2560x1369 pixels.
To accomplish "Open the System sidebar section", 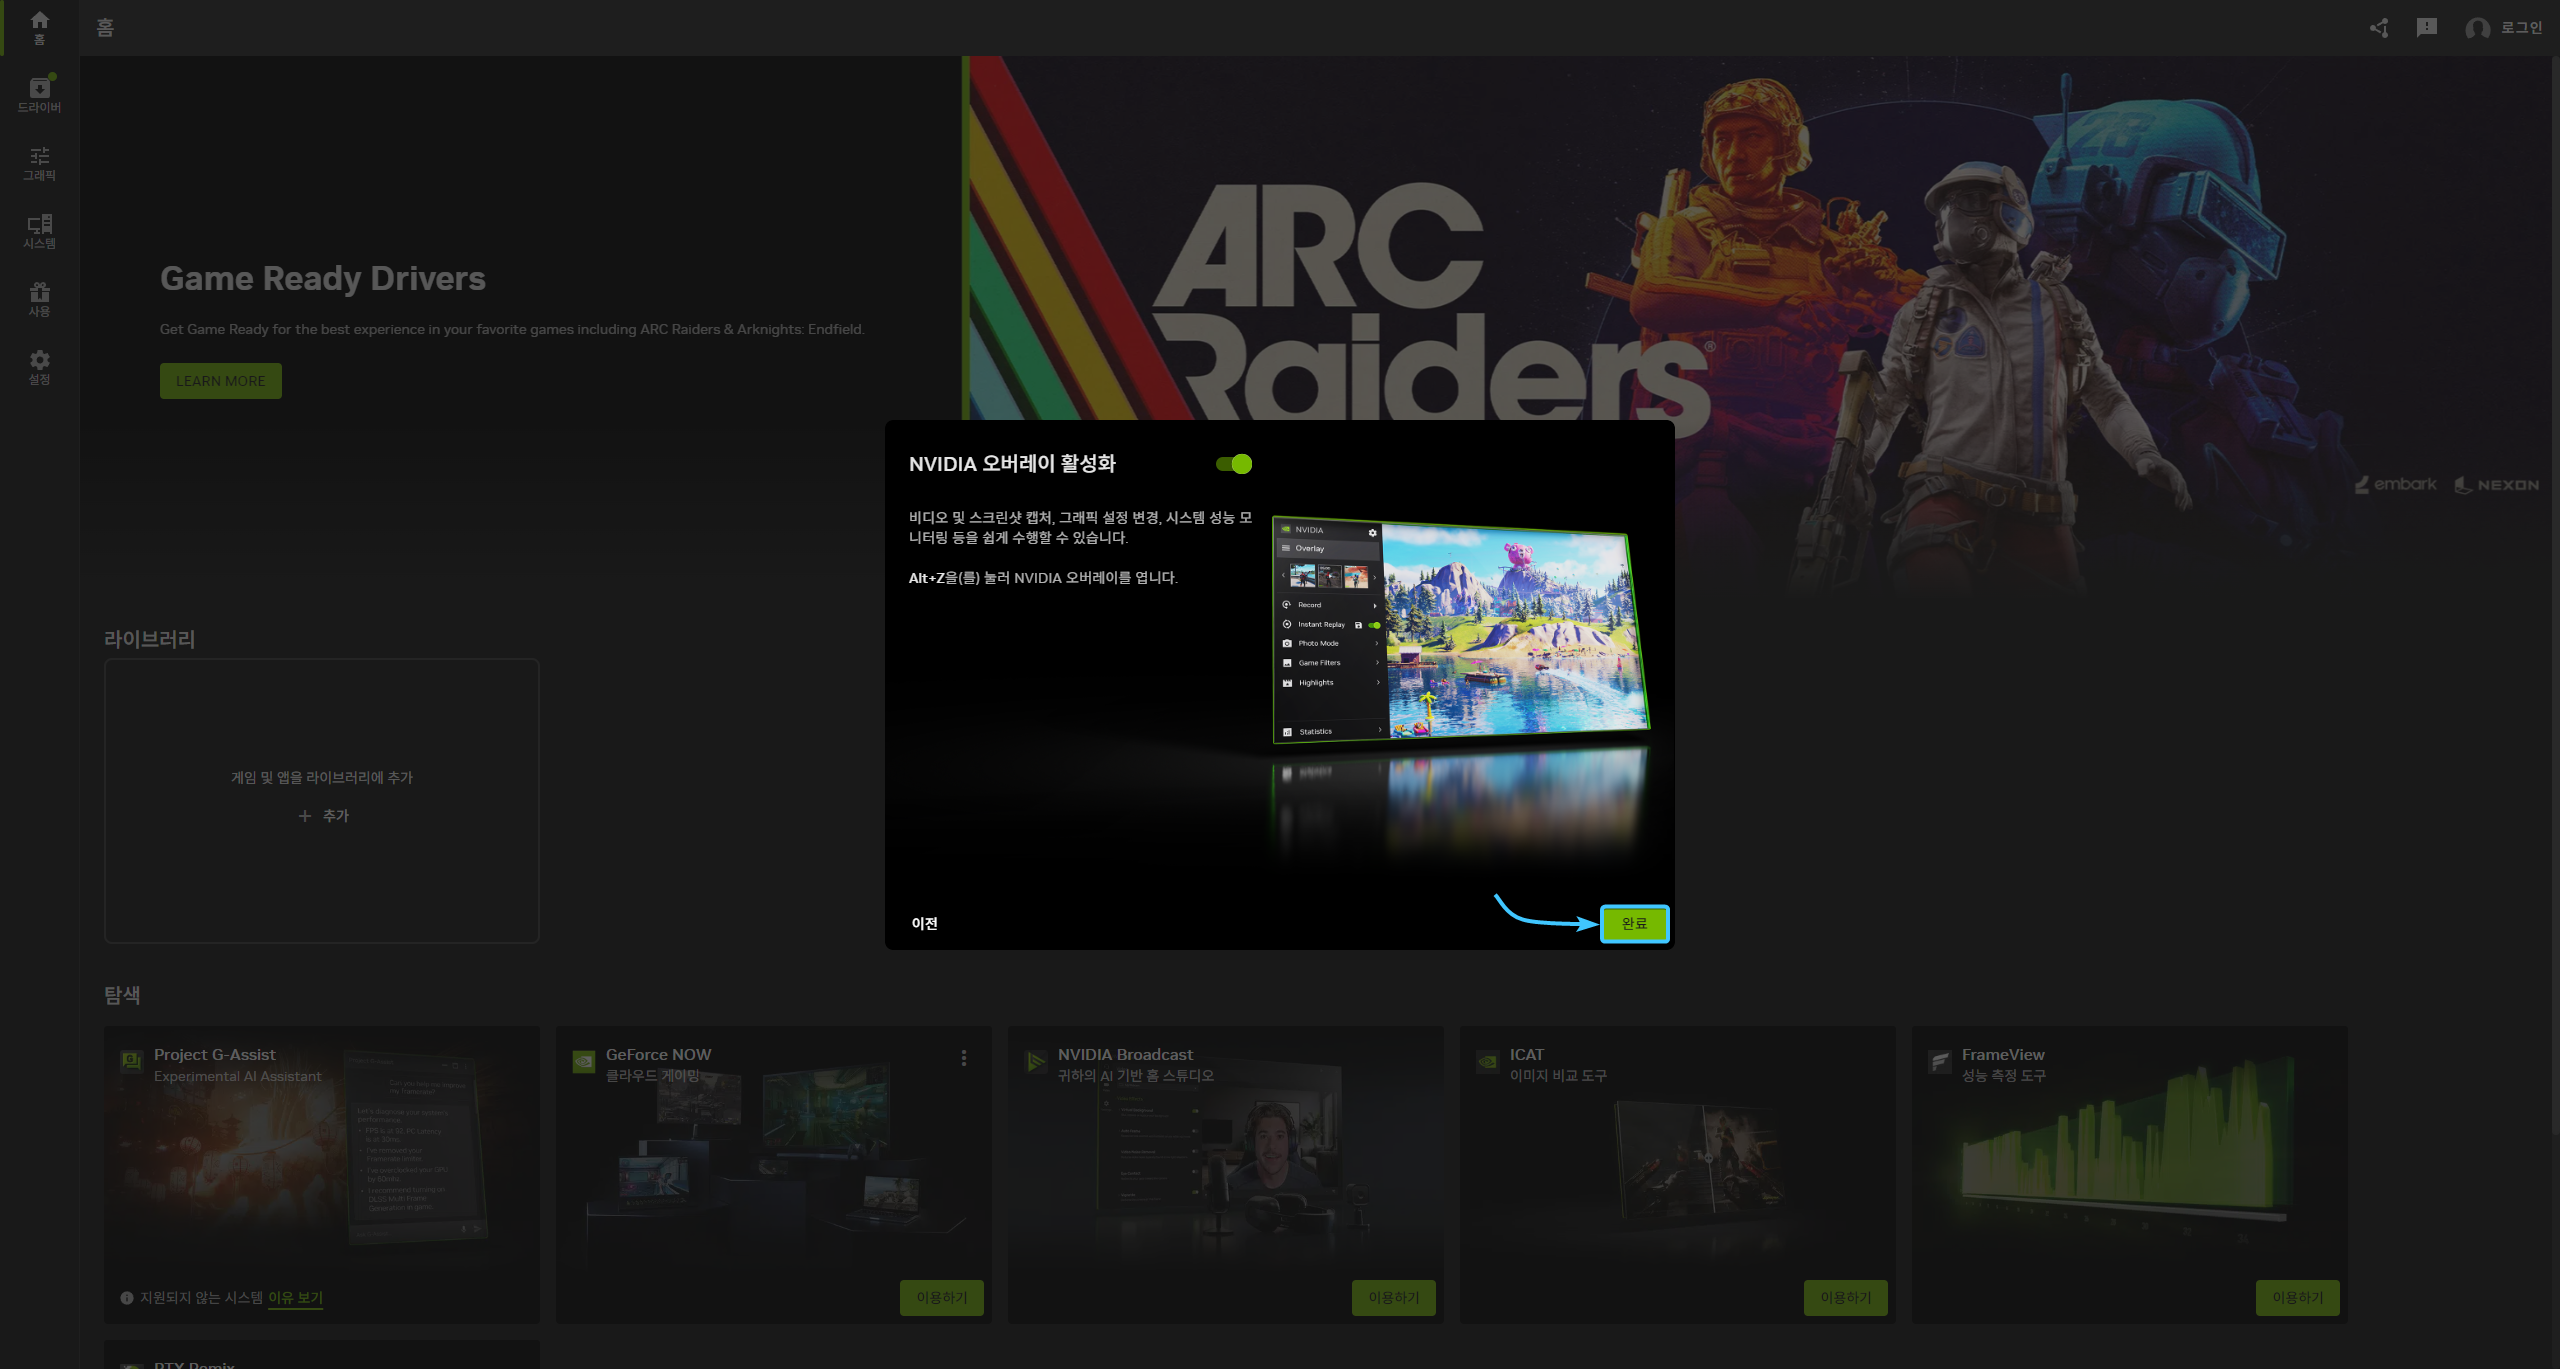I will 39,231.
